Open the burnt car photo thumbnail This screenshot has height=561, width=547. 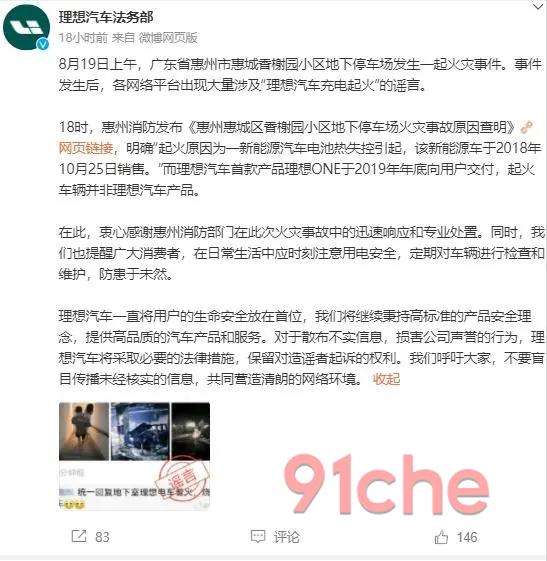(140, 431)
